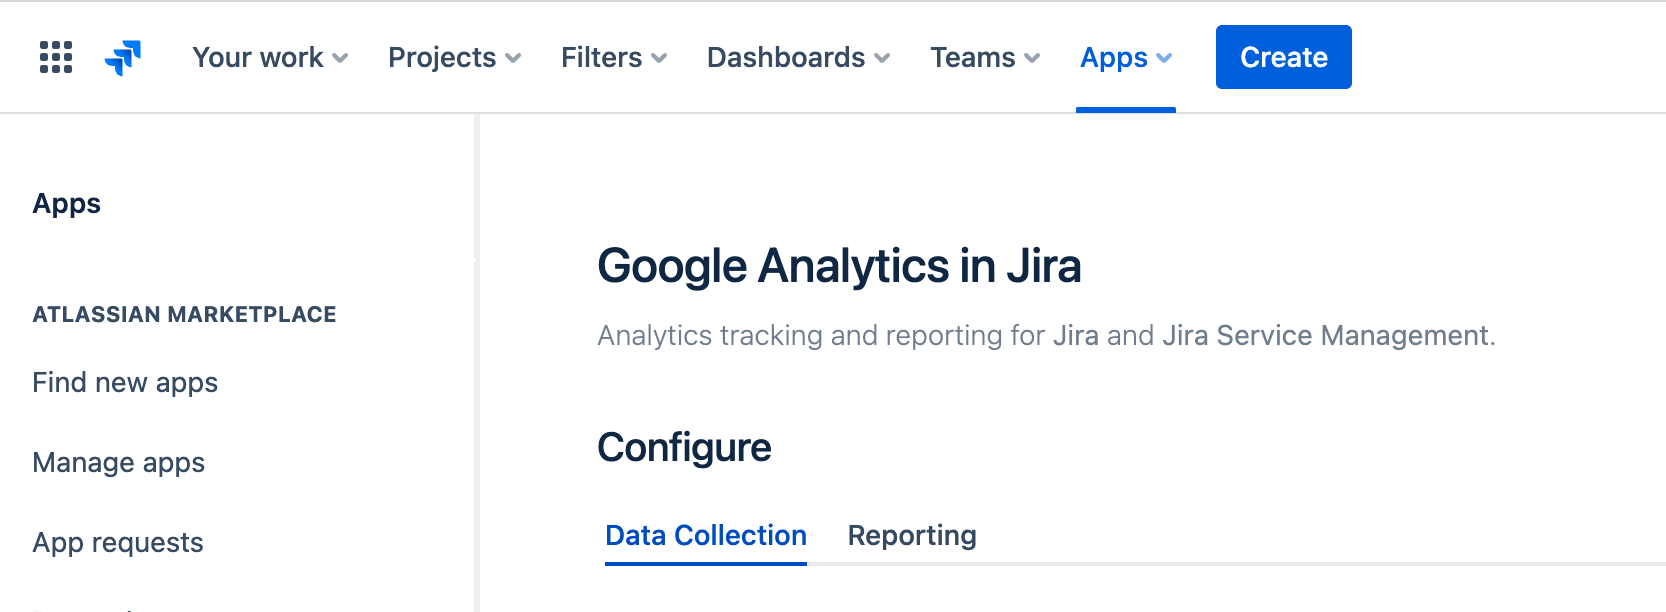Click the Jira logo icon
This screenshot has width=1666, height=612.
pyautogui.click(x=123, y=57)
